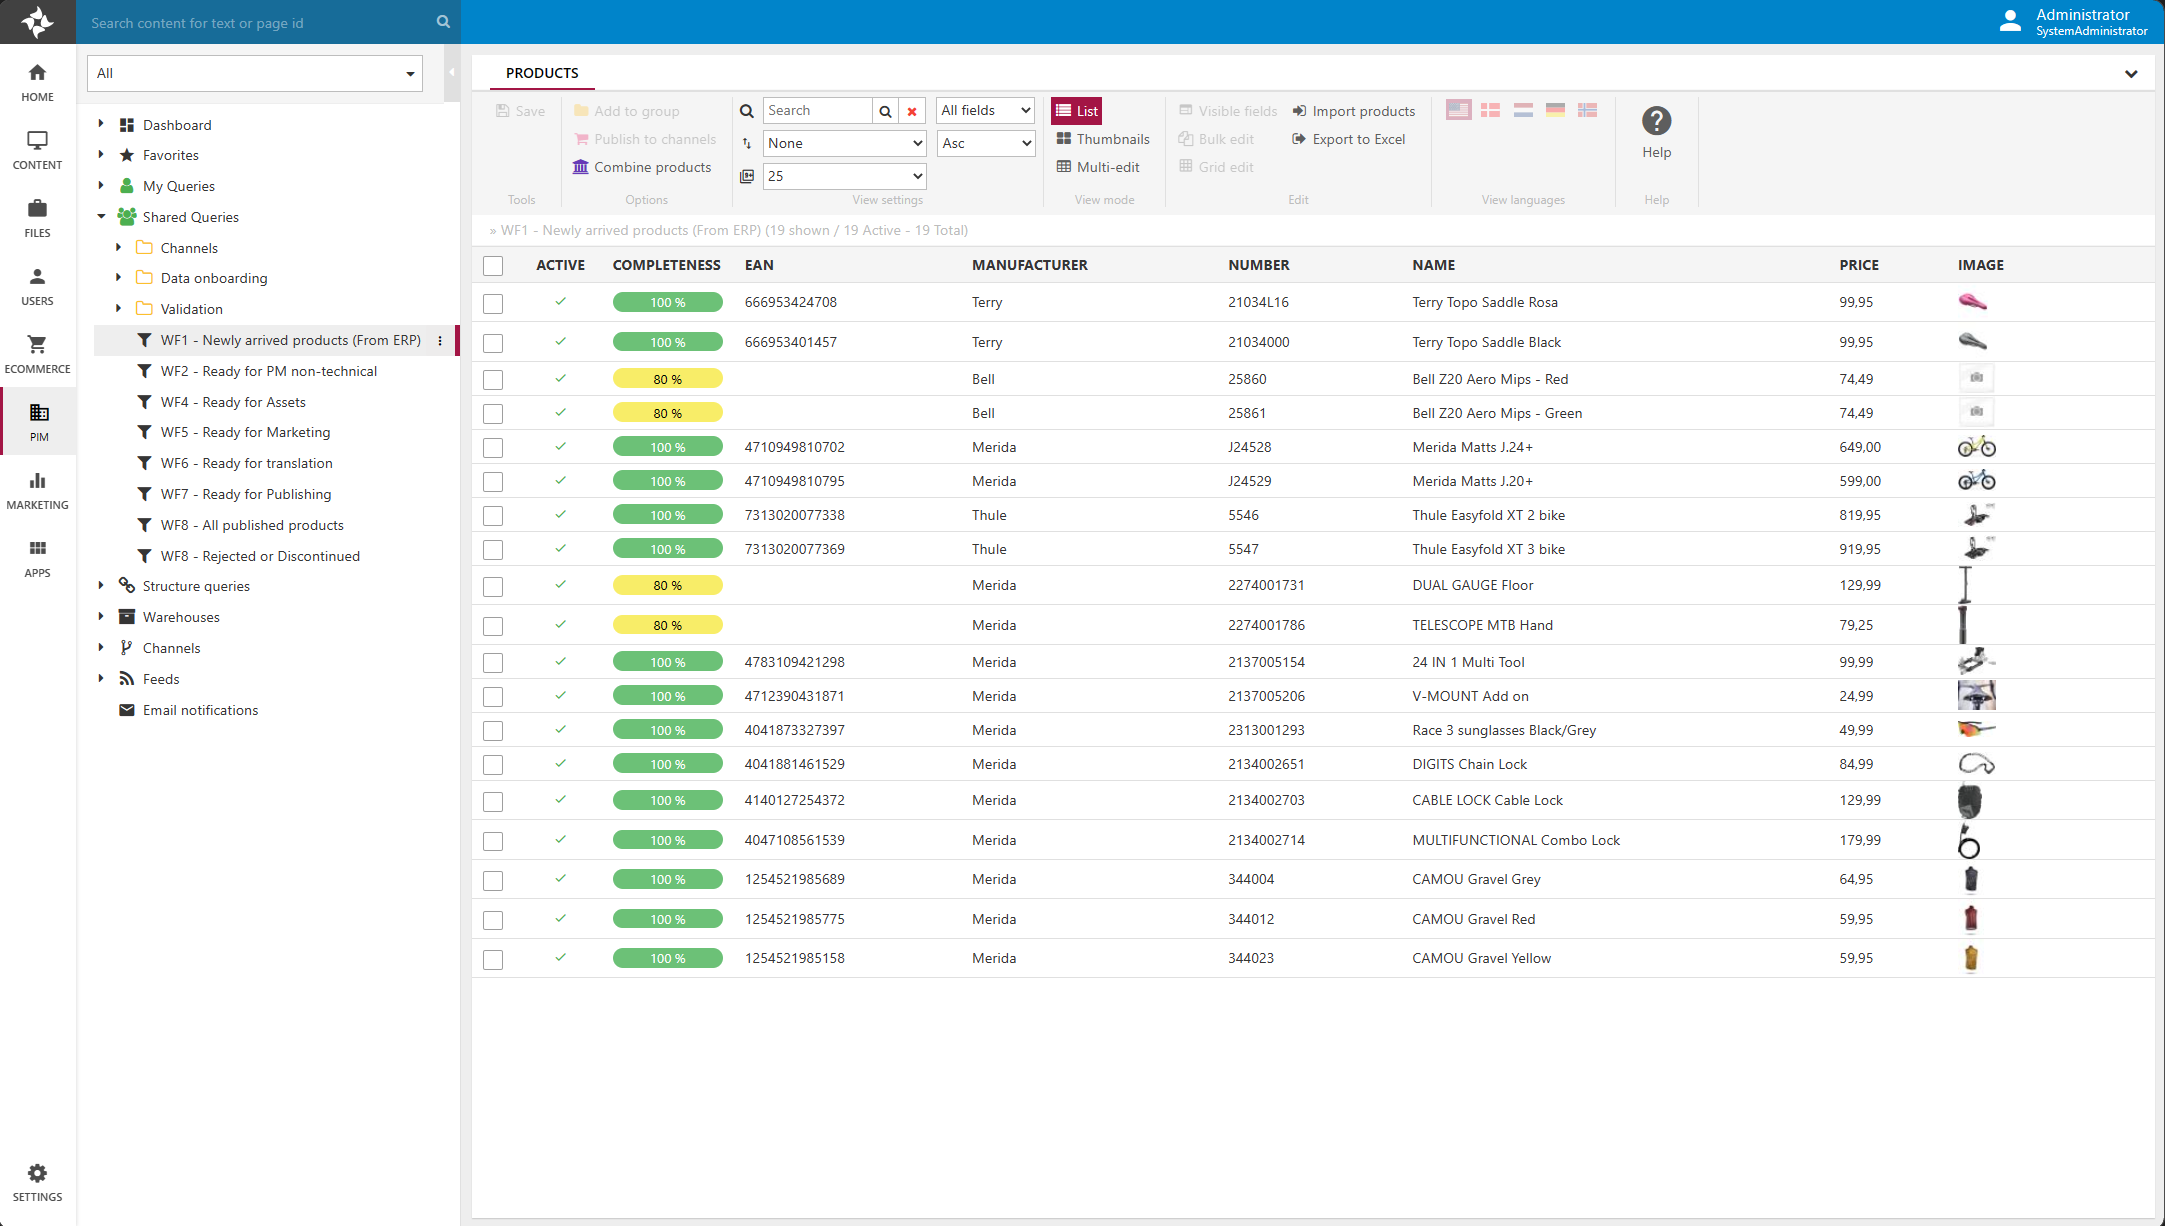Viewport: 2165px width, 1226px height.
Task: Click the Merida Matts J.24+ bike thumbnail
Action: [x=1976, y=447]
